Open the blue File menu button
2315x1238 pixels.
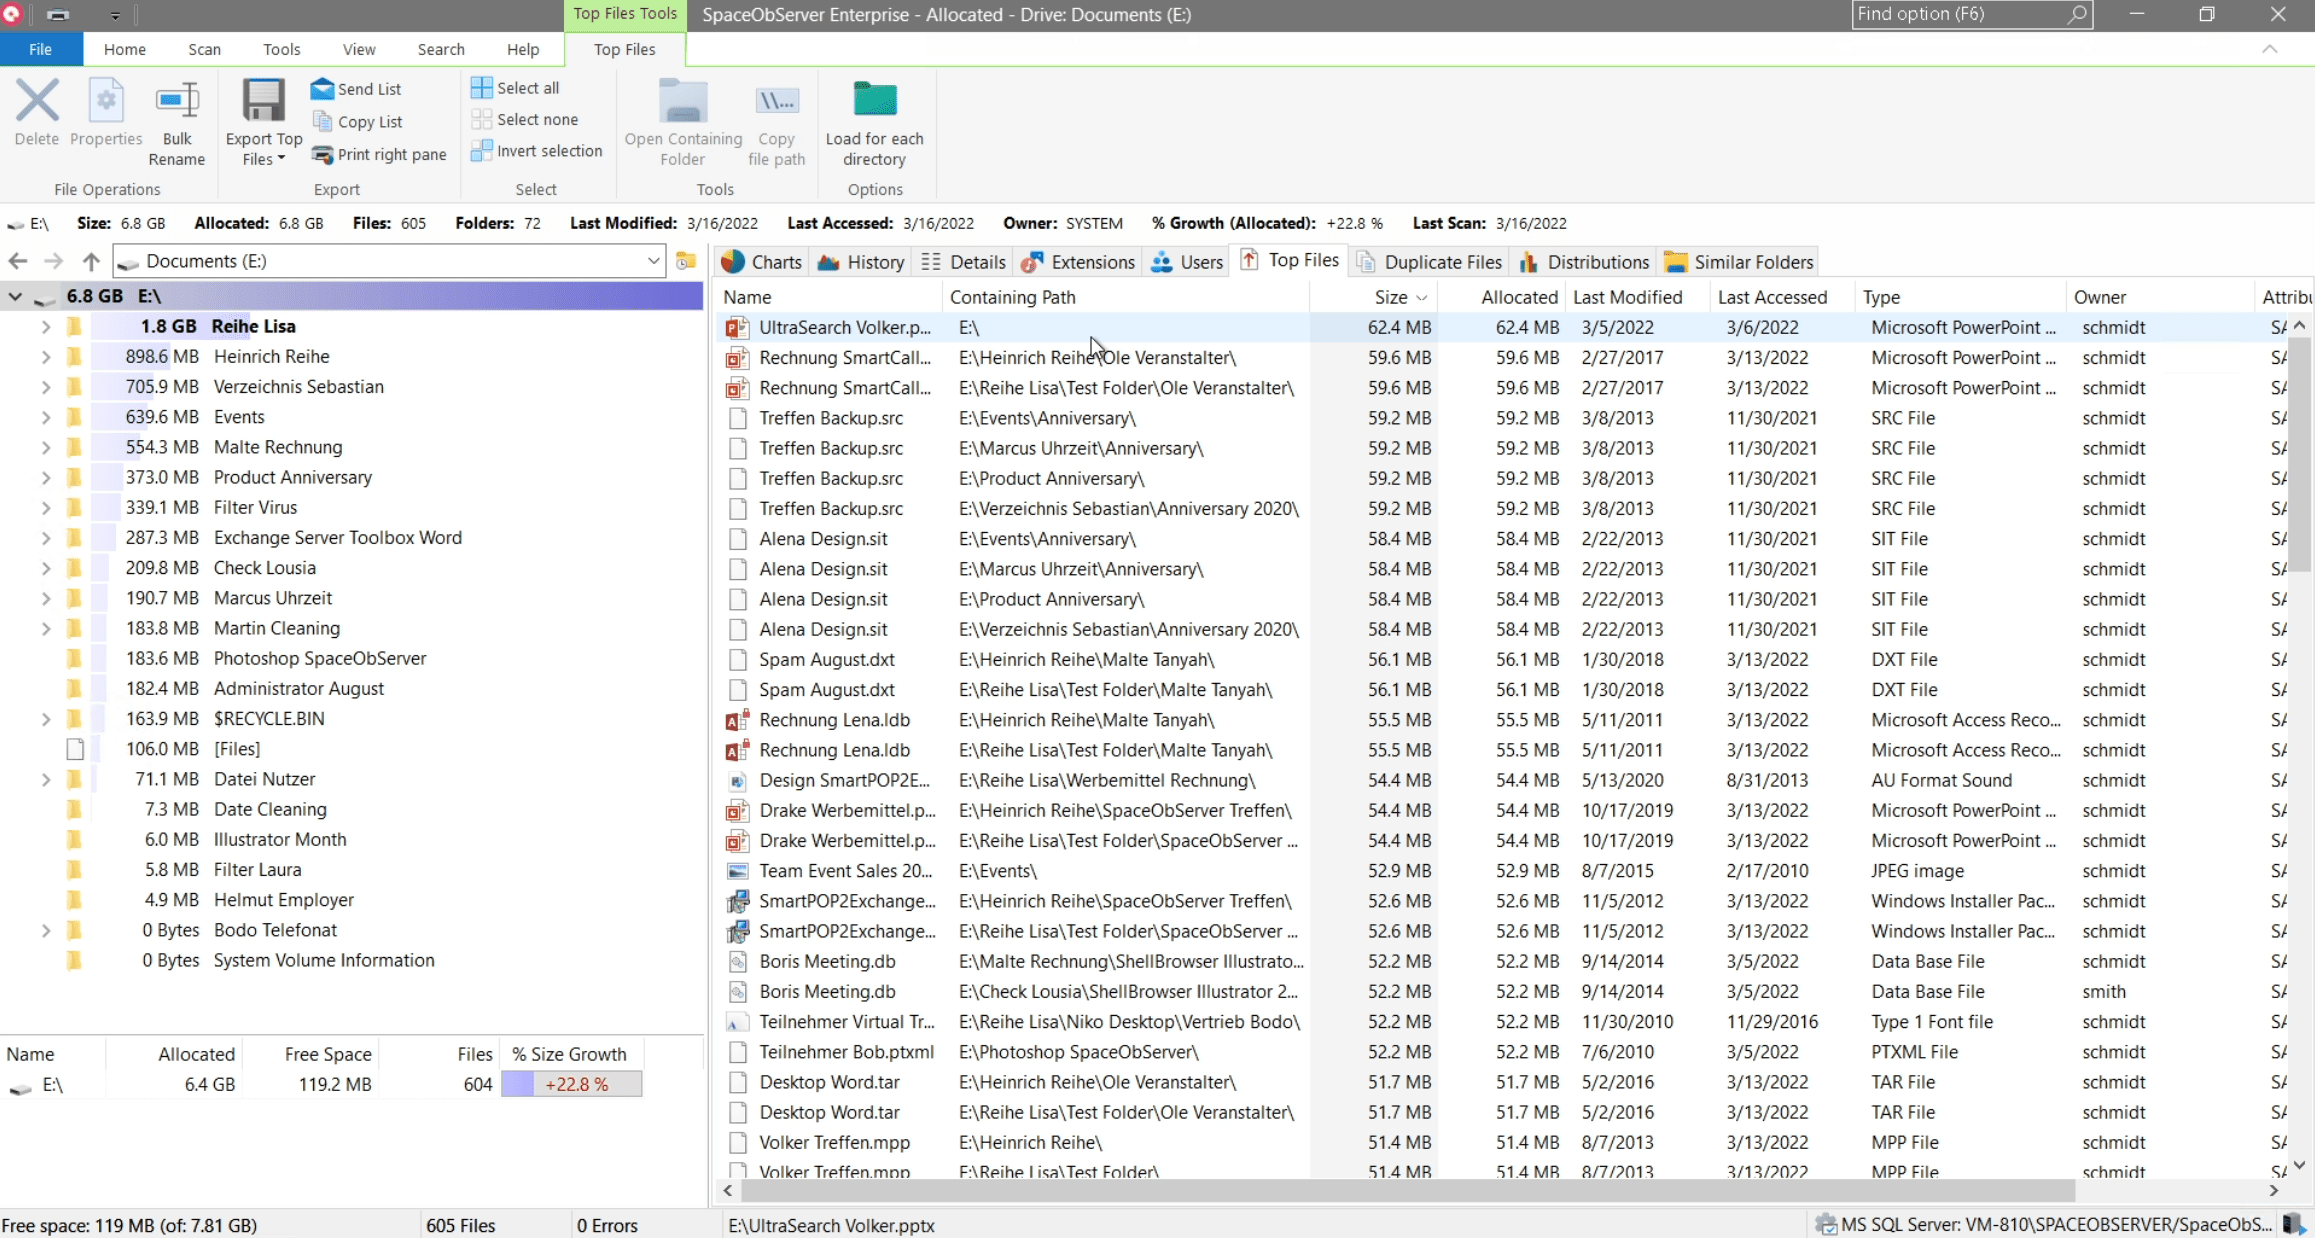point(40,49)
